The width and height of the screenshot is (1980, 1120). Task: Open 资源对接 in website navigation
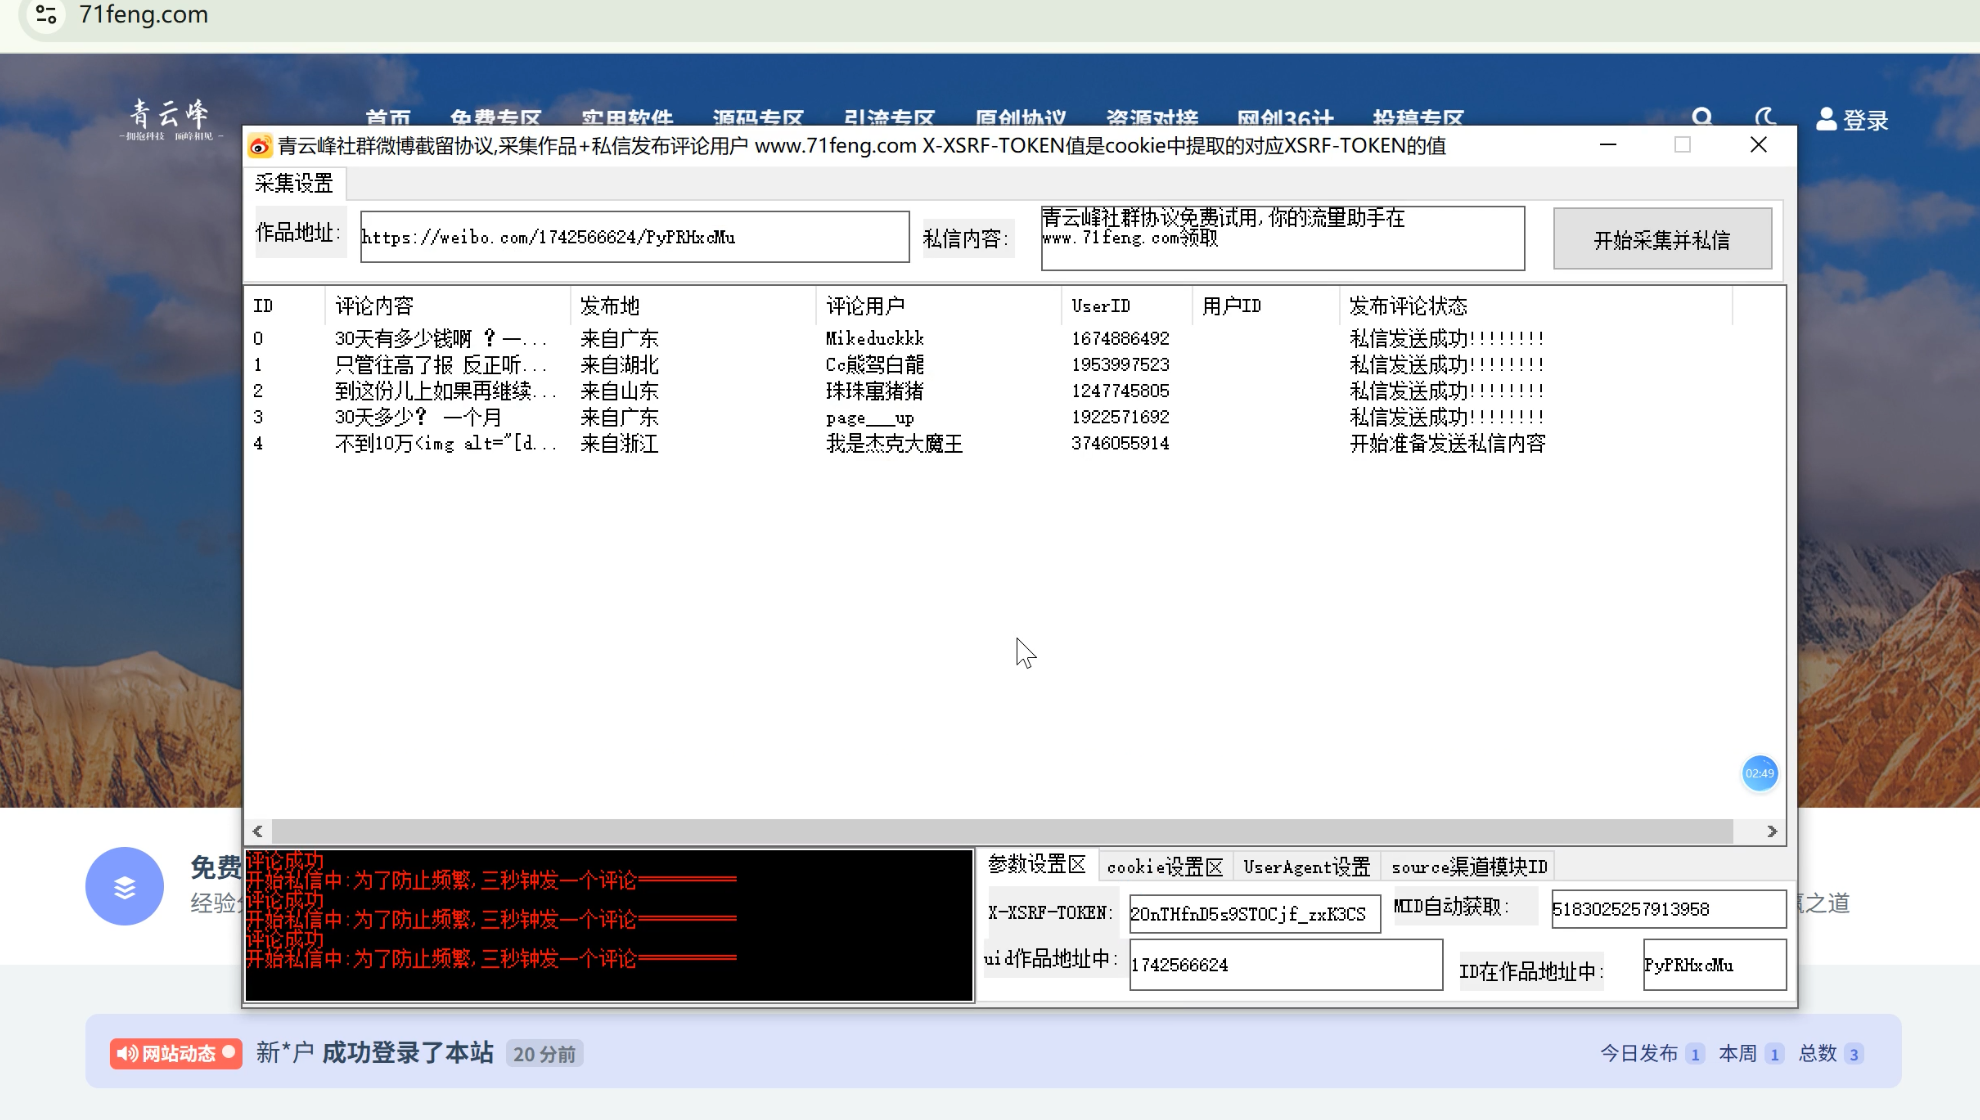pos(1152,118)
